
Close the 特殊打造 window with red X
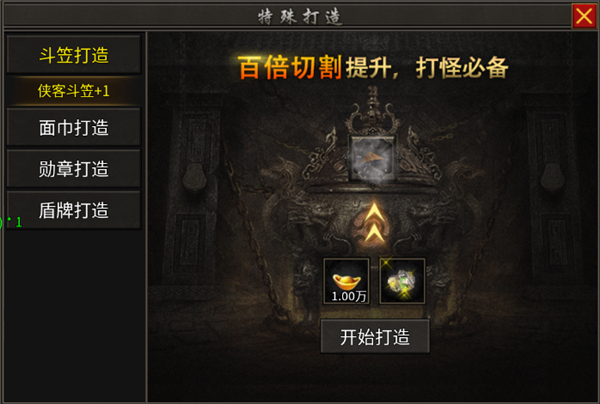[x=584, y=16]
